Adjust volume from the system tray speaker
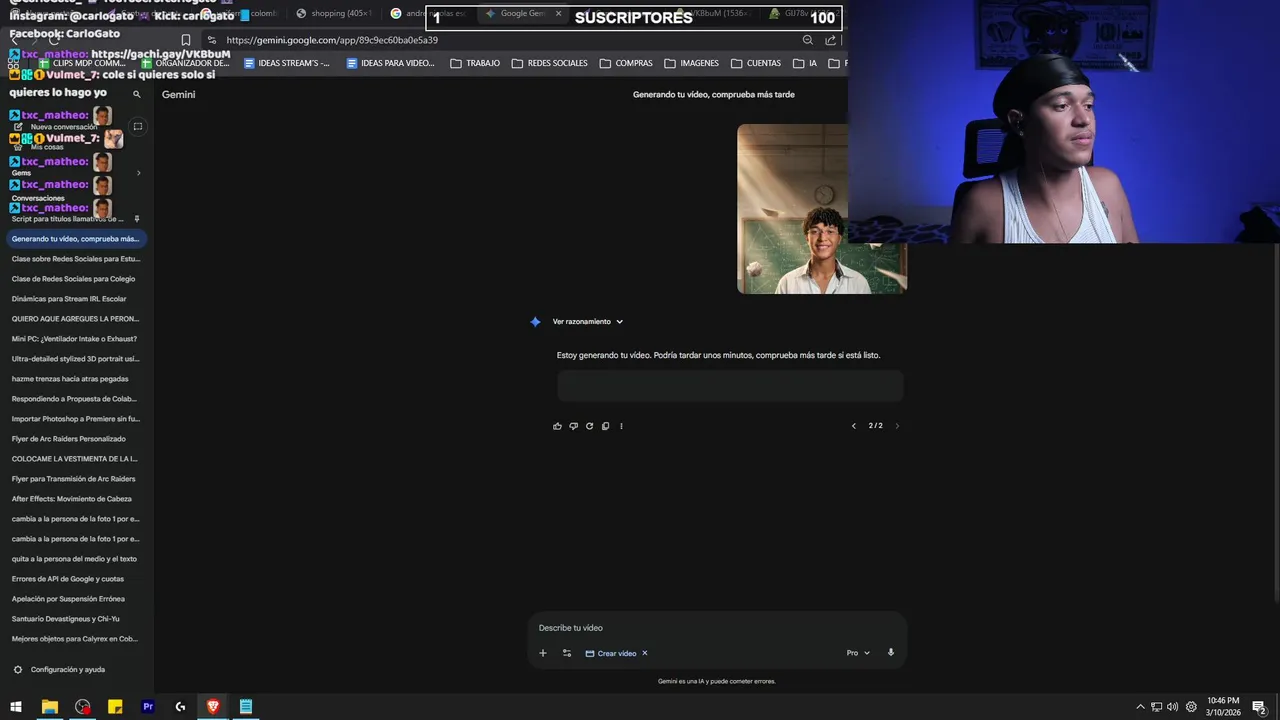Screen dimensions: 1280x720 (x=1172, y=707)
